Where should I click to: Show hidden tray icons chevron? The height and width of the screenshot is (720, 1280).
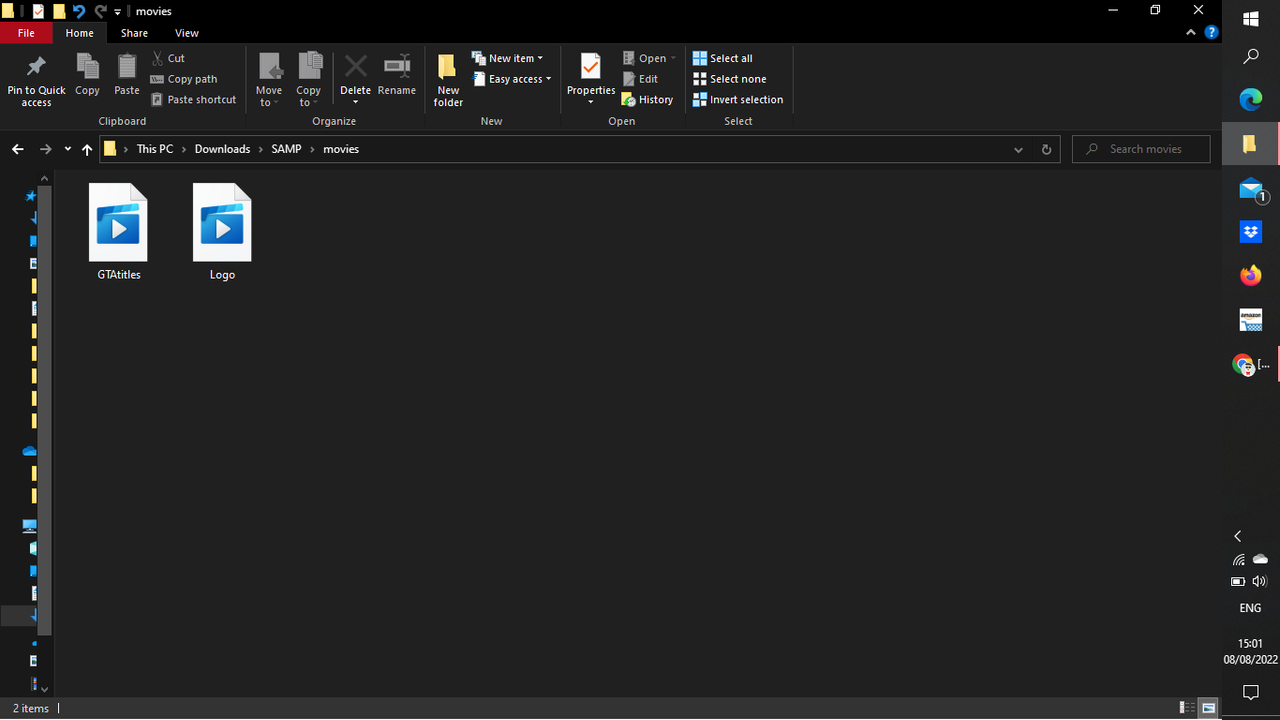(1238, 536)
